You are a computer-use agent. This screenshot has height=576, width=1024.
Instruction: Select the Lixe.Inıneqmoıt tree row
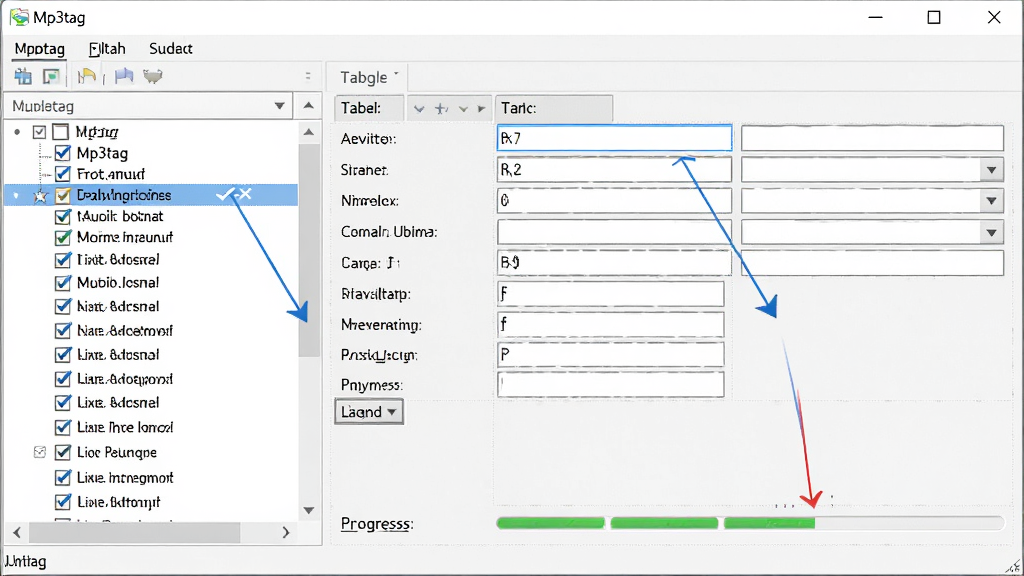pyautogui.click(x=152, y=477)
